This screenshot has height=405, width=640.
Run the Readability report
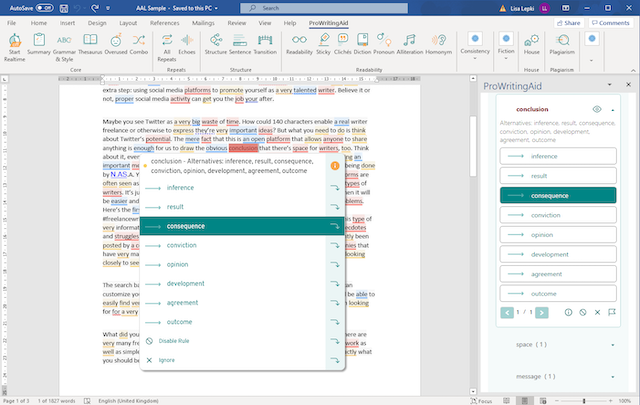click(299, 44)
